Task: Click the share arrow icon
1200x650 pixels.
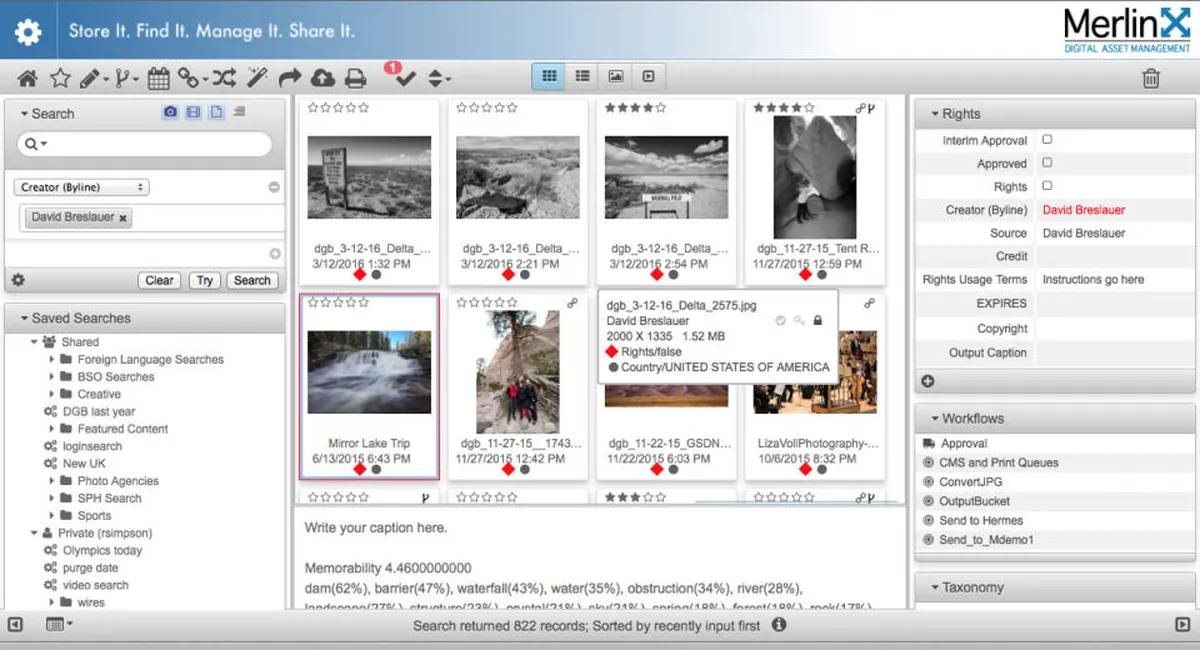Action: (290, 78)
